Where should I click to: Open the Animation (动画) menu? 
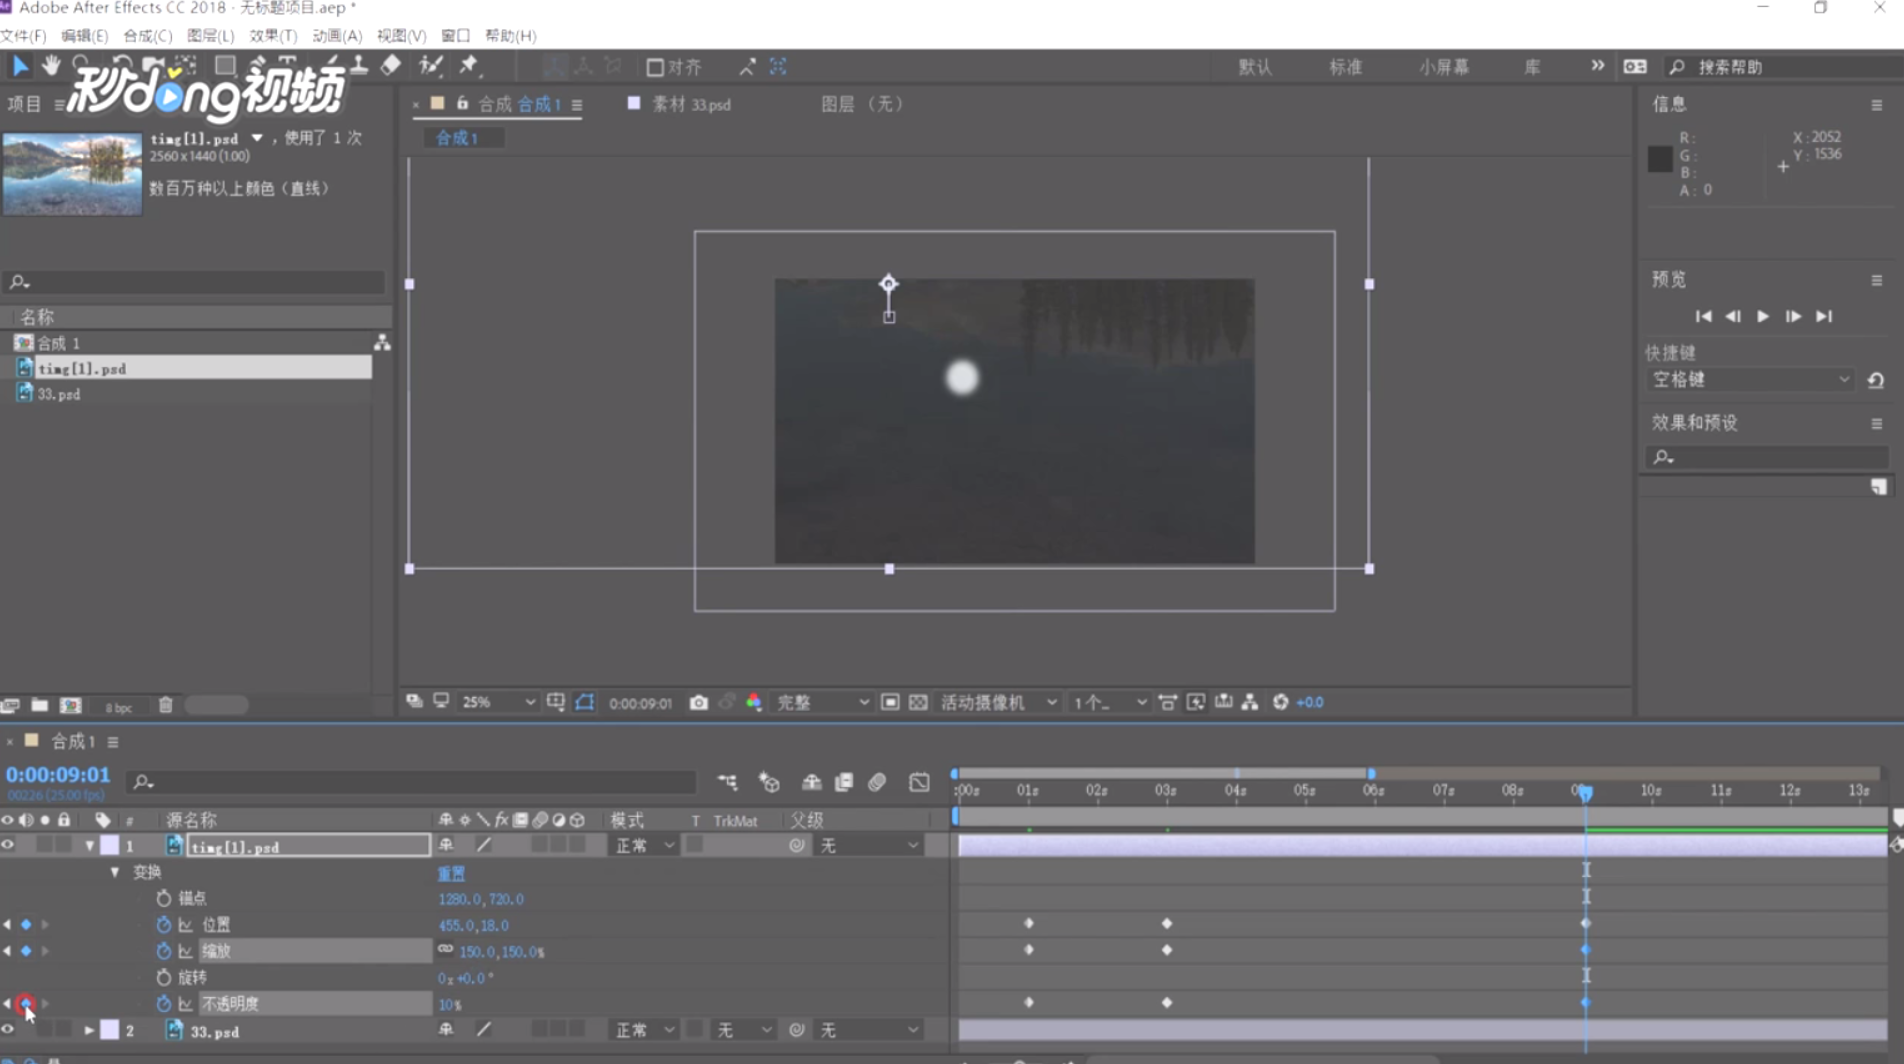tap(337, 36)
